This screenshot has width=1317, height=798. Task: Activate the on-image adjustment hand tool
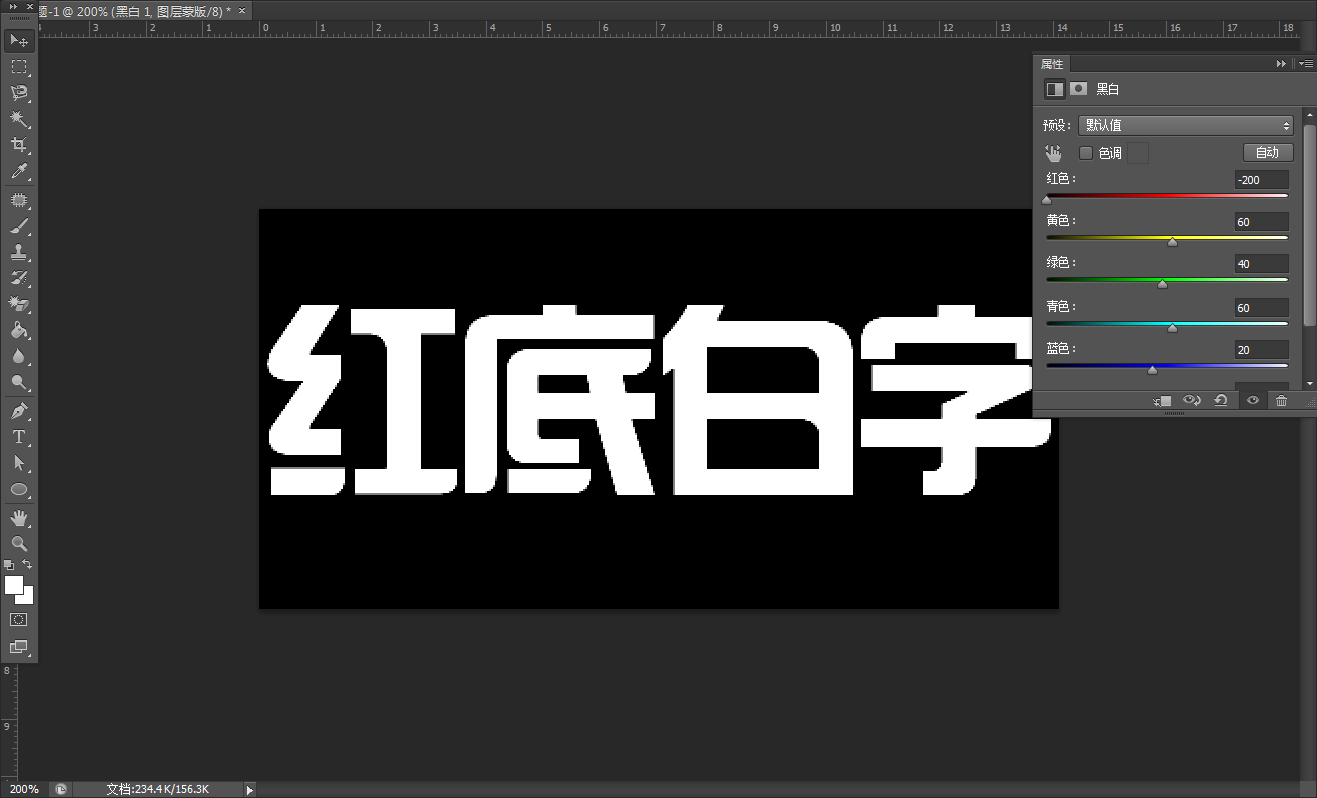tap(1053, 153)
